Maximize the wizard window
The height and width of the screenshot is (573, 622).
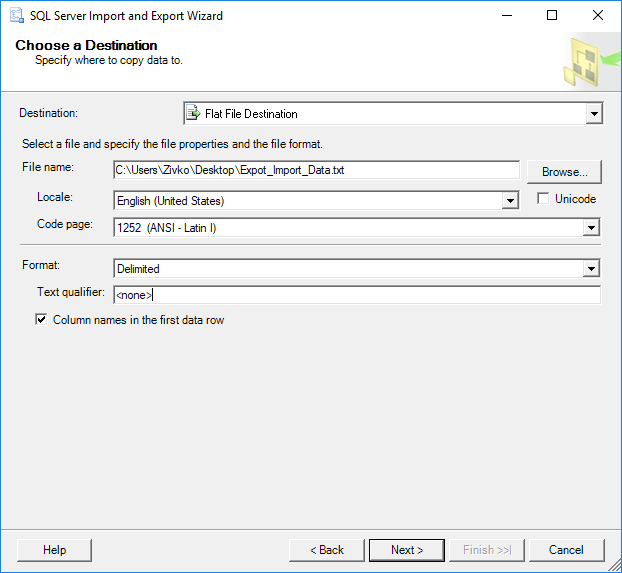pyautogui.click(x=552, y=16)
